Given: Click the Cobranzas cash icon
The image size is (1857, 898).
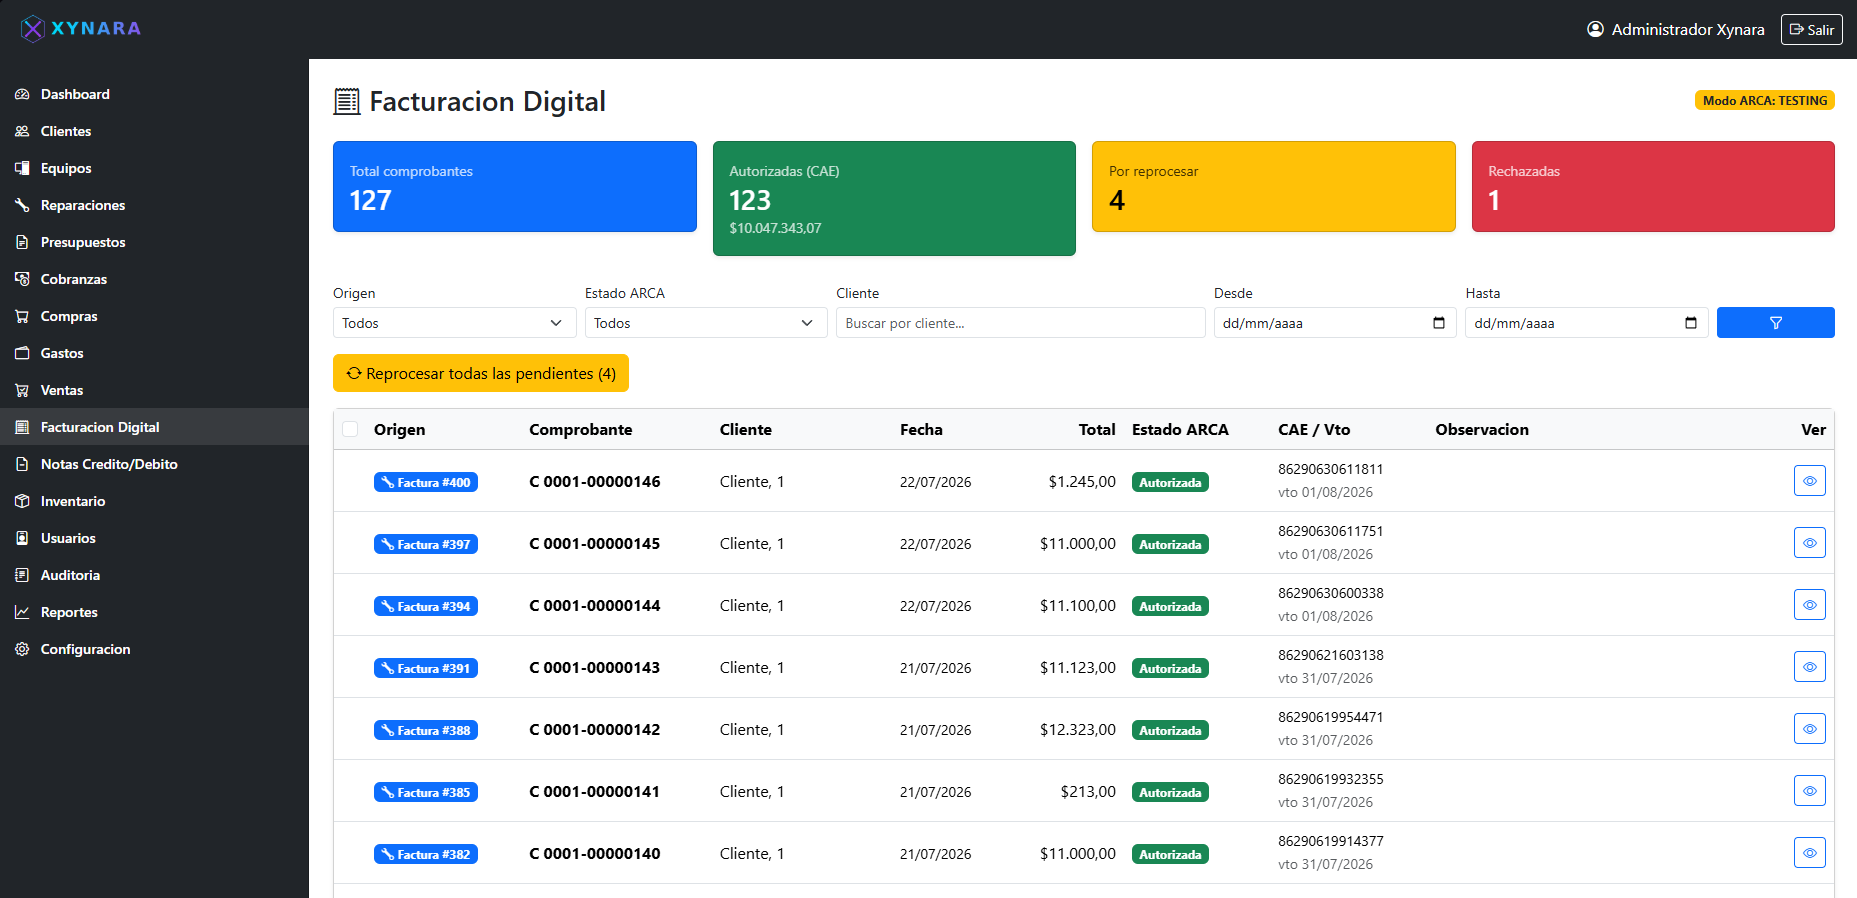Looking at the screenshot, I should point(22,279).
